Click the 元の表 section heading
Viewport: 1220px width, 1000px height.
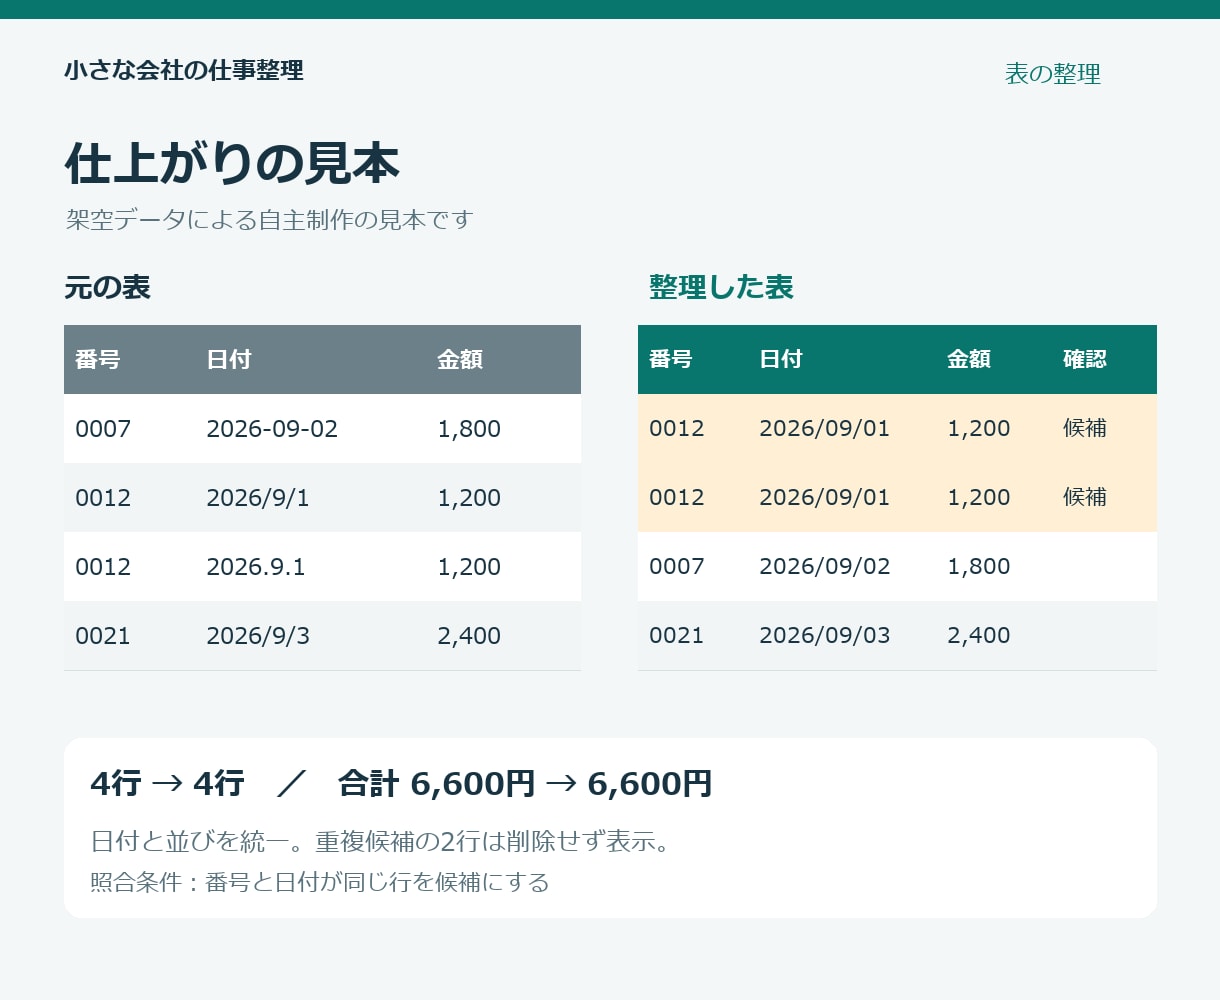coord(107,288)
